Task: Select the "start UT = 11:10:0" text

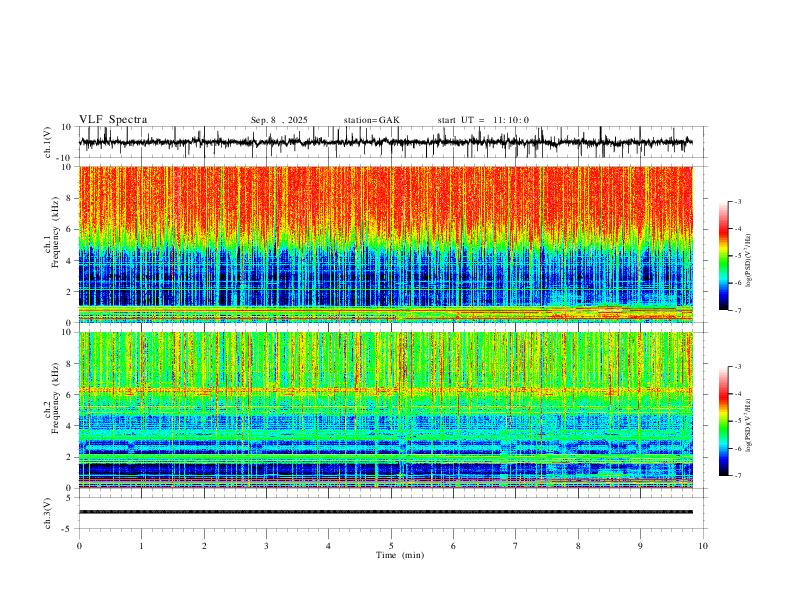Action: (x=483, y=120)
